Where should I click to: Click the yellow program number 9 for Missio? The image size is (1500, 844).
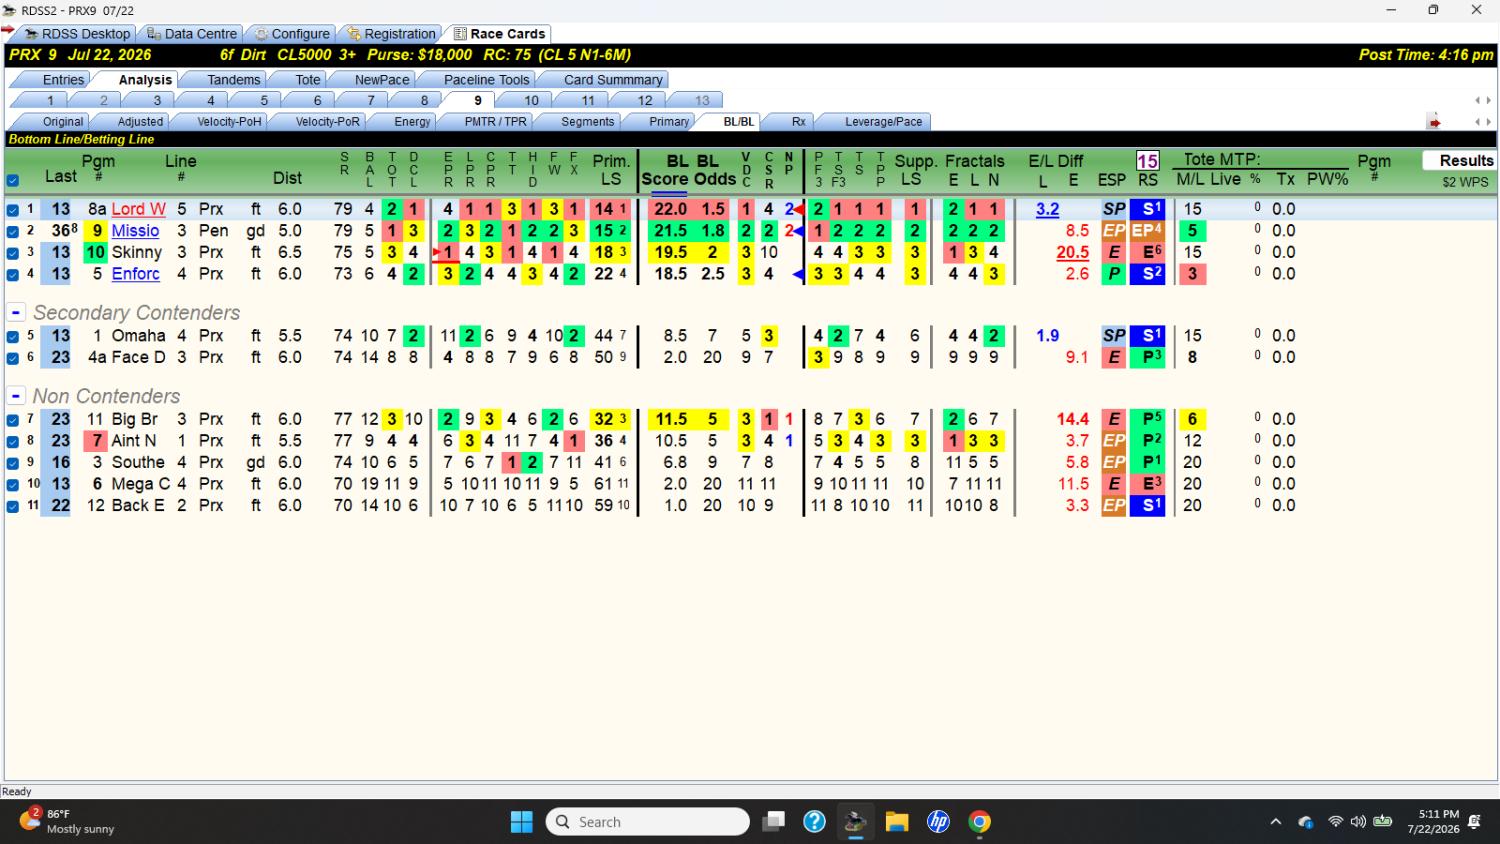pyautogui.click(x=97, y=231)
